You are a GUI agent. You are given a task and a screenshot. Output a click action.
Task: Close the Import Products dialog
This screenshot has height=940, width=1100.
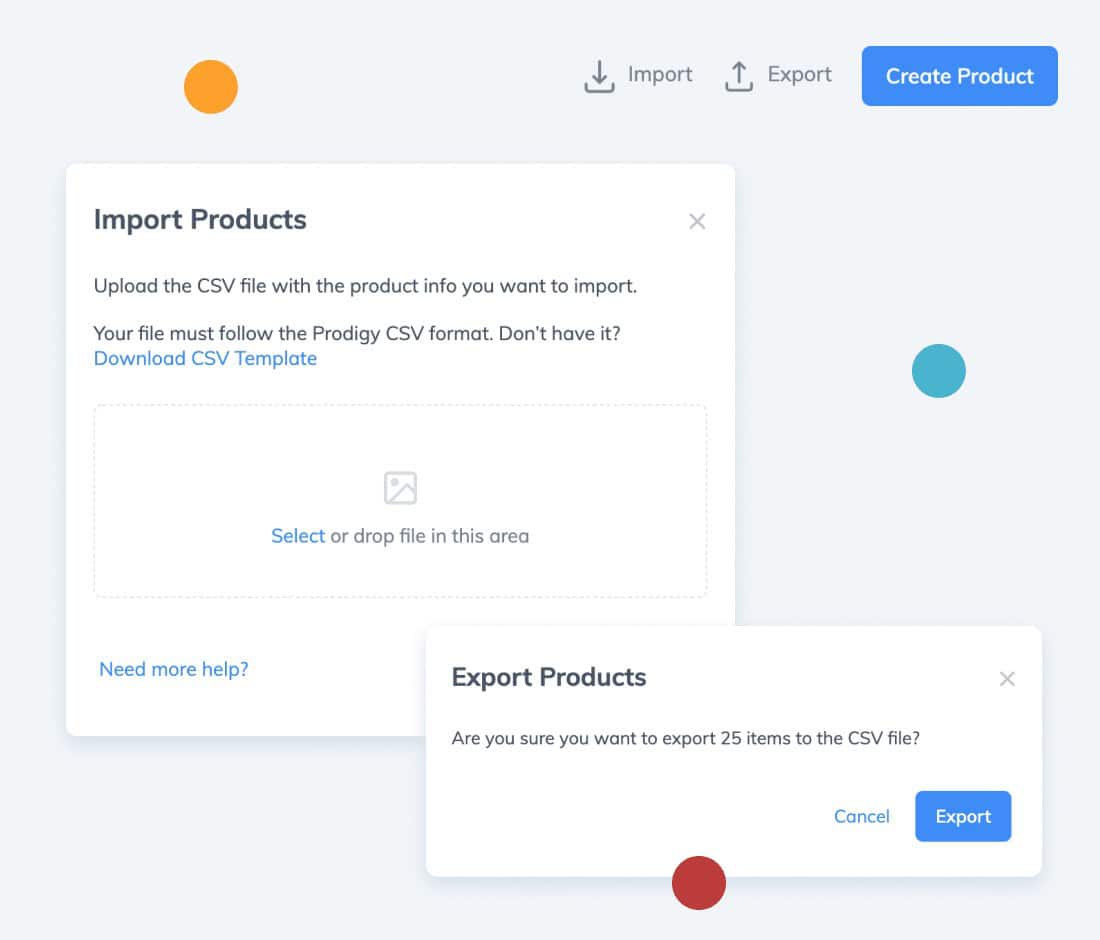pyautogui.click(x=697, y=222)
